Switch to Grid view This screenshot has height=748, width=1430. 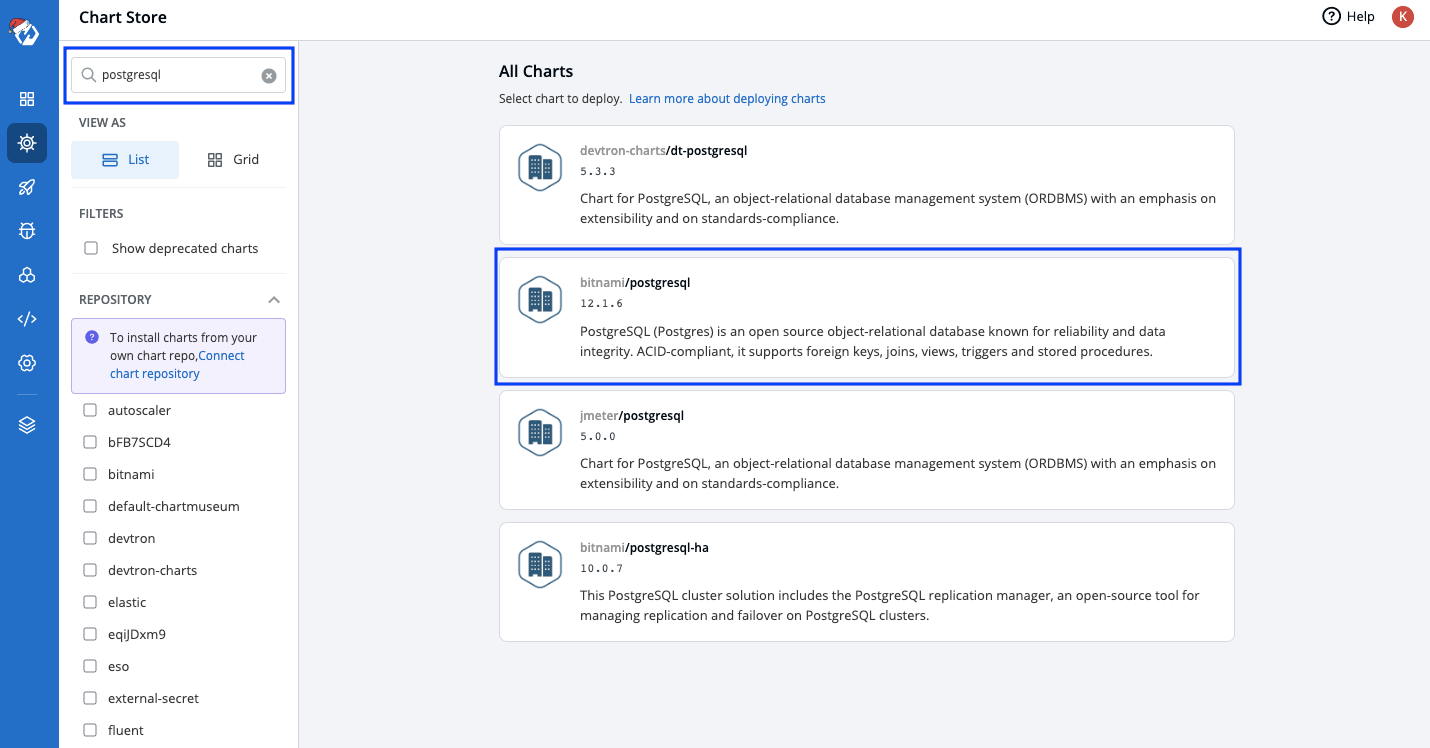233,160
